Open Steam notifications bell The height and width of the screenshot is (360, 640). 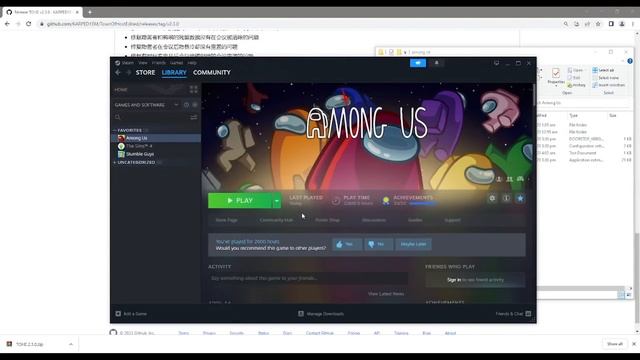(436, 63)
